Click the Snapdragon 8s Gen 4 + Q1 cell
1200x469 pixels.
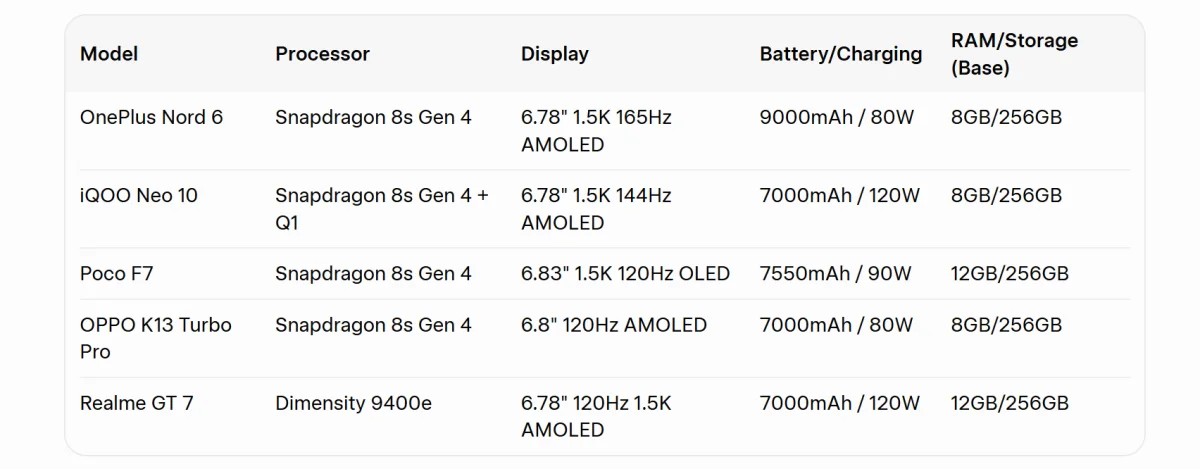(382, 209)
